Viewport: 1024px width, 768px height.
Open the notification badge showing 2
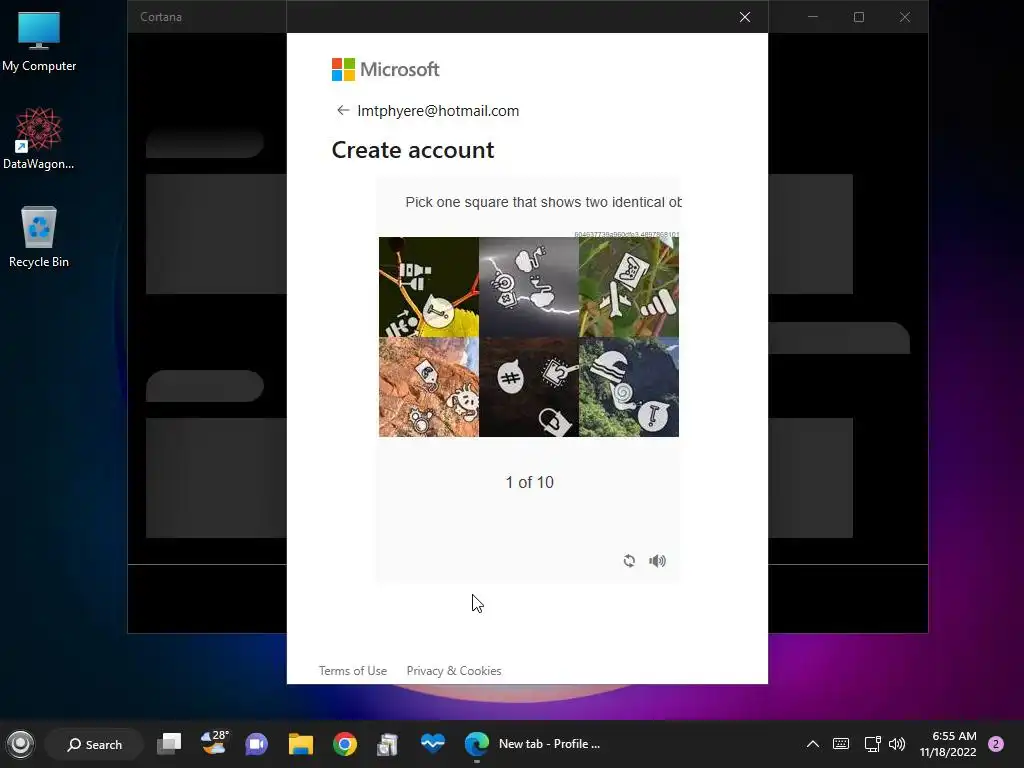click(996, 744)
